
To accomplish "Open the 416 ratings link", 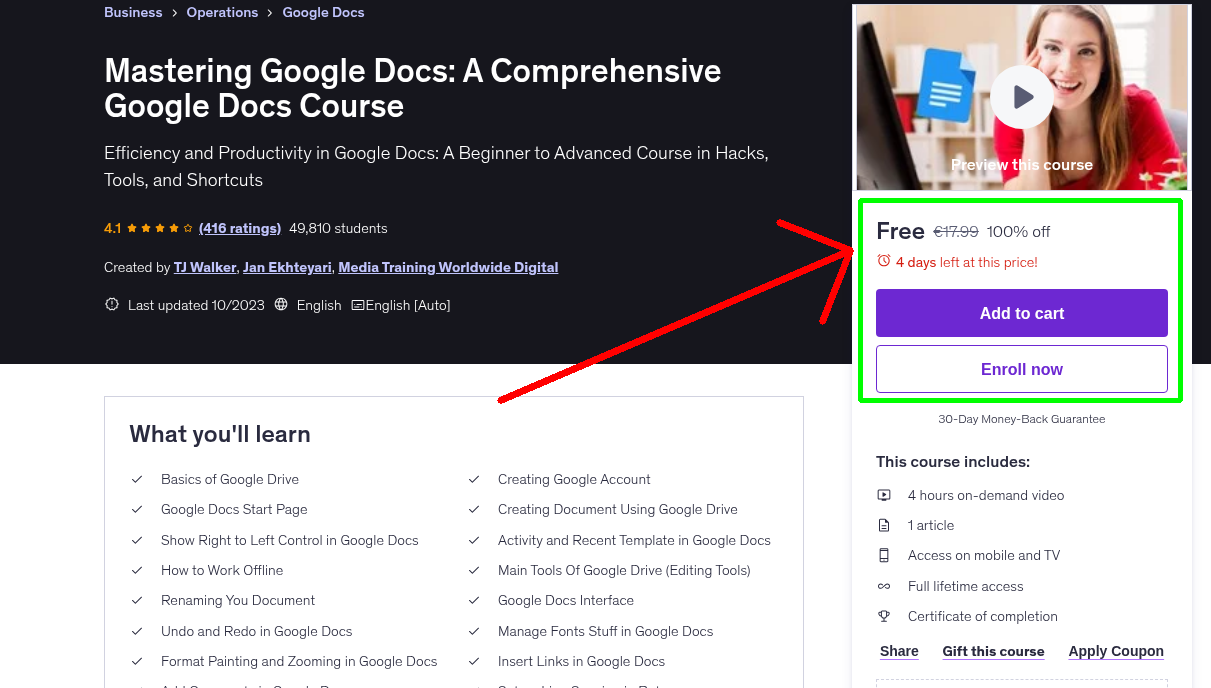I will 239,228.
